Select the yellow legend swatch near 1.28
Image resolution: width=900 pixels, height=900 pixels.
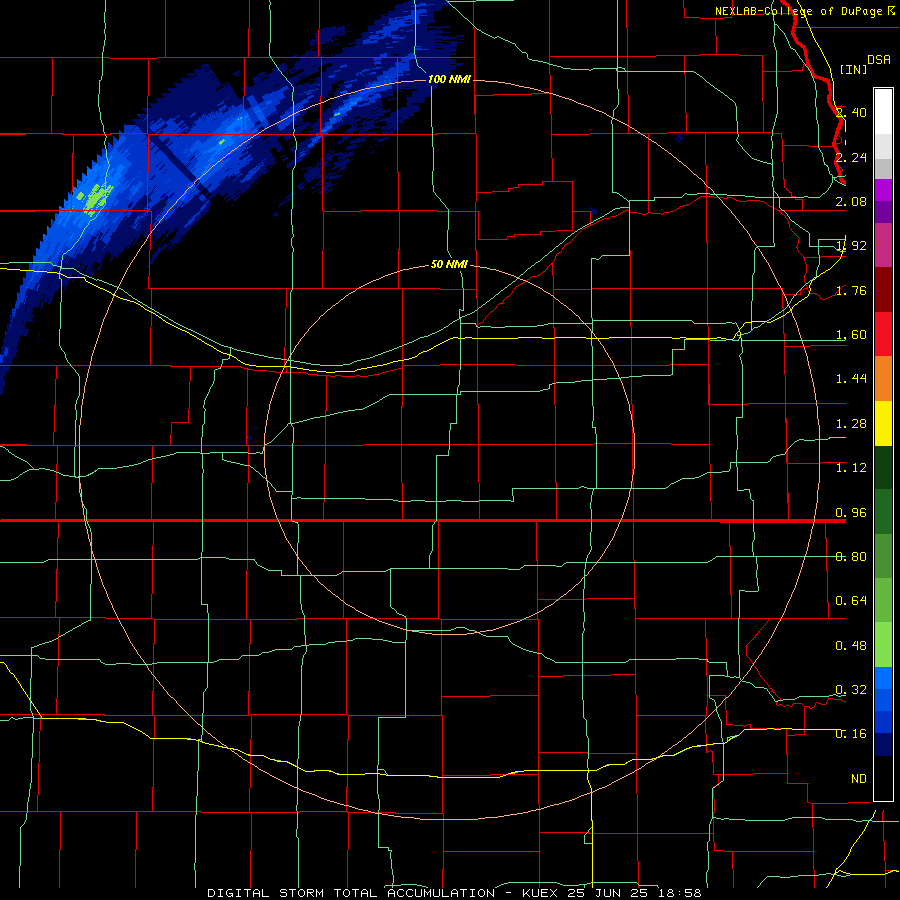point(883,424)
